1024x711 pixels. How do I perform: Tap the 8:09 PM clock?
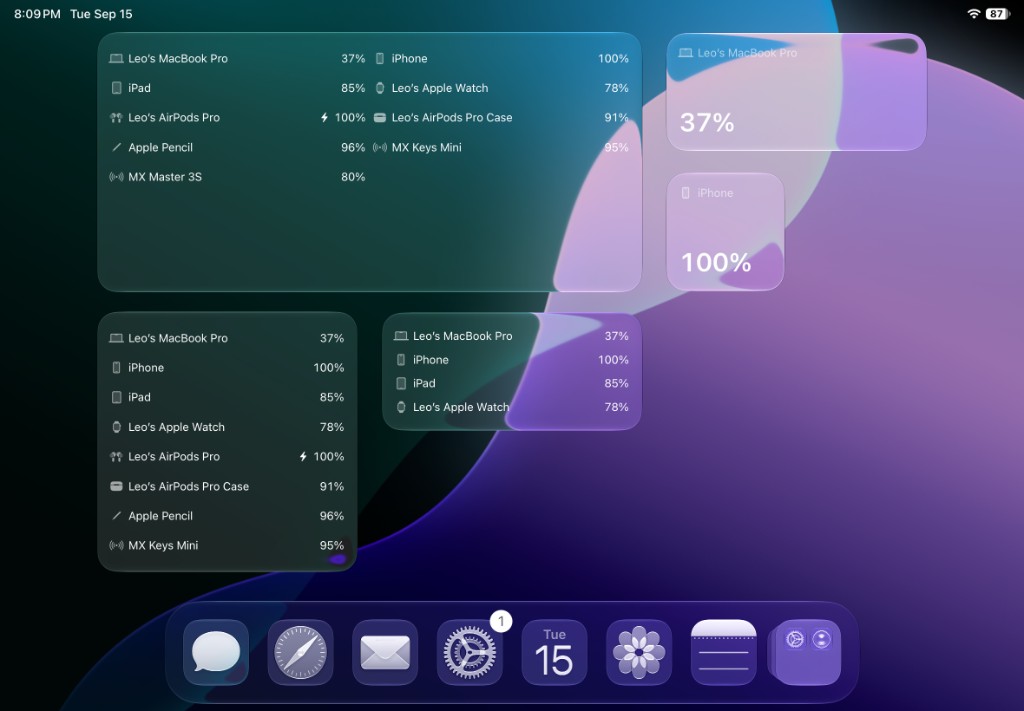(x=37, y=14)
